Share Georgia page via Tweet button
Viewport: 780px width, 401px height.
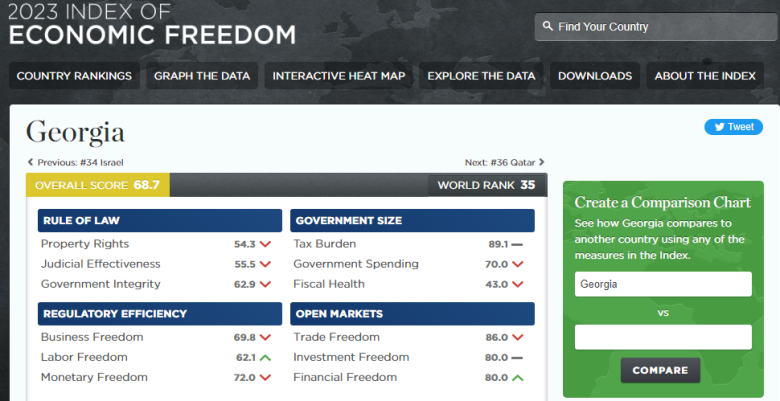(x=733, y=127)
